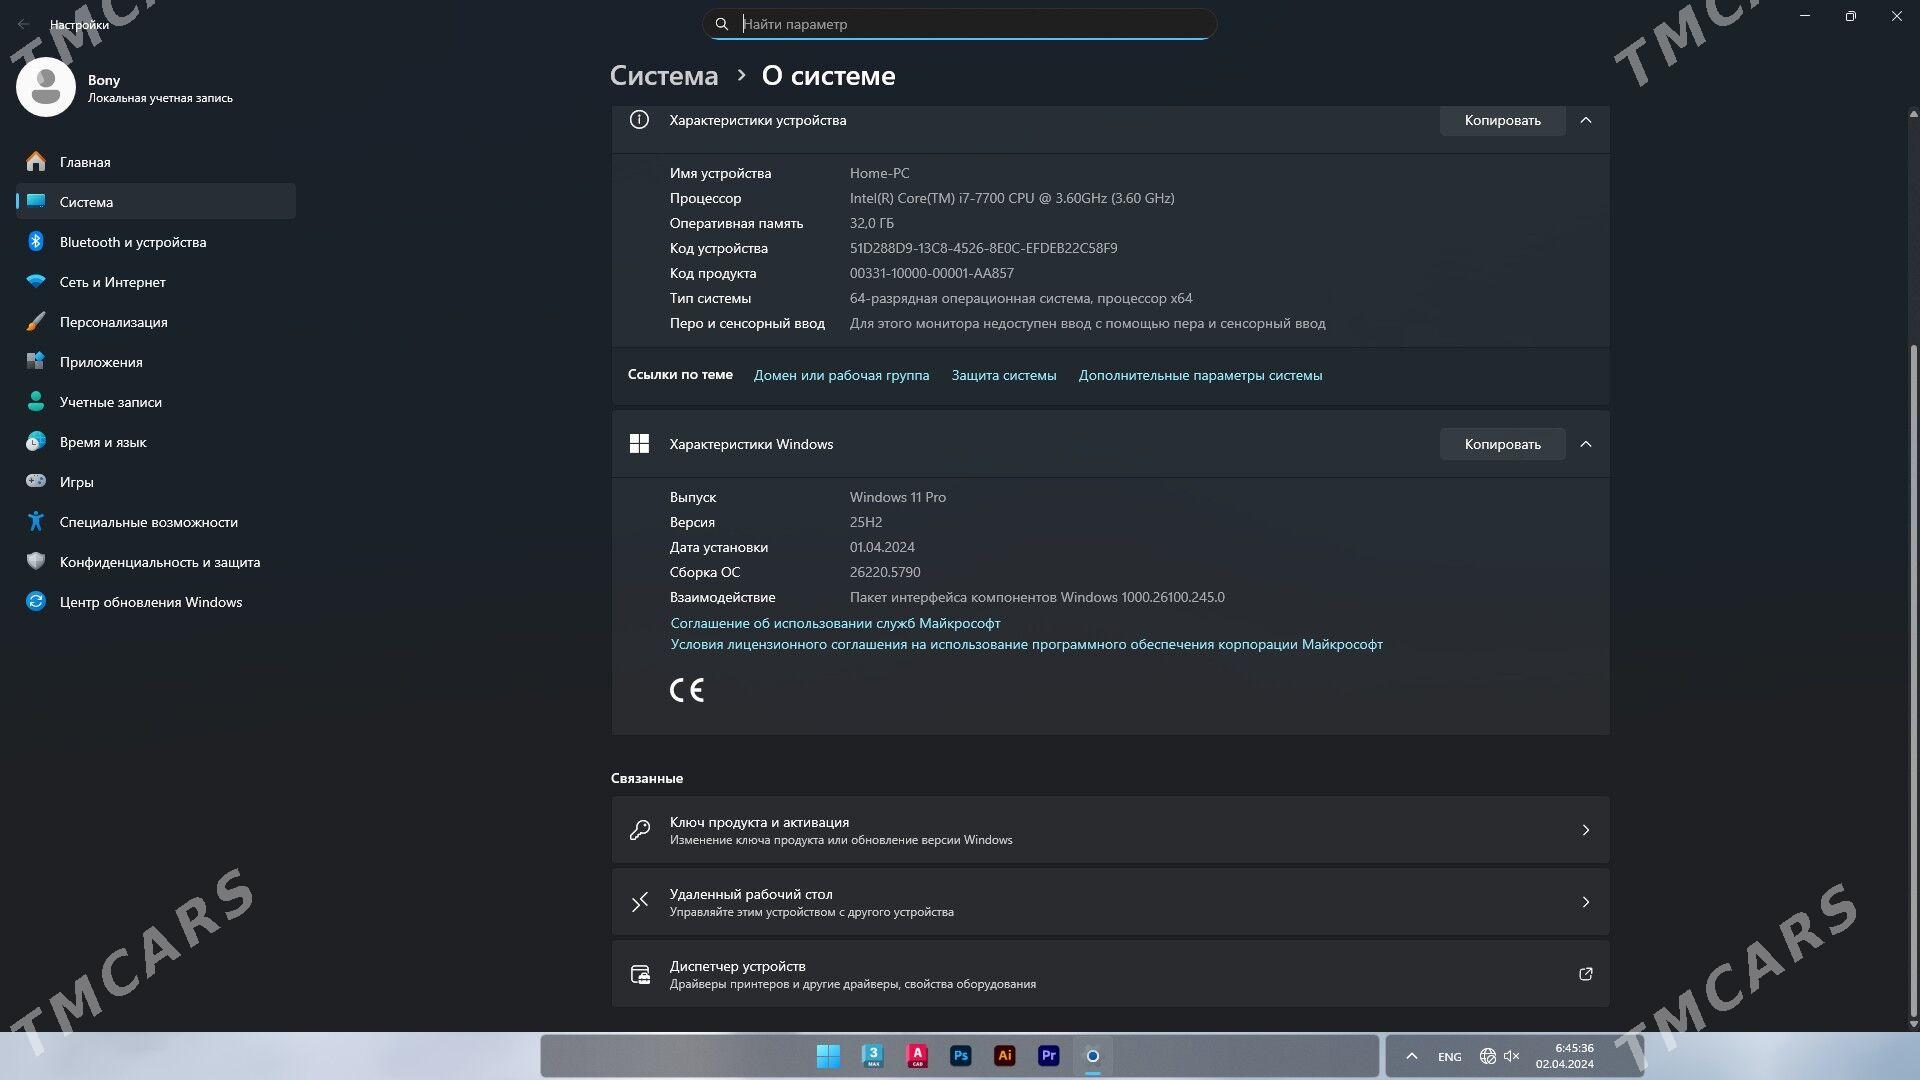Viewport: 1920px width, 1080px height.
Task: Open Дополнительные параметры системы link
Action: point(1200,375)
